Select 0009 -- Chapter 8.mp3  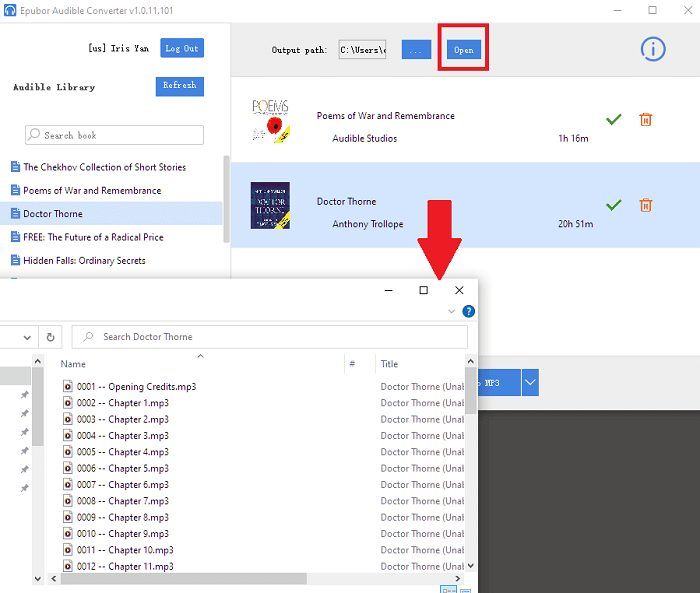tap(123, 517)
